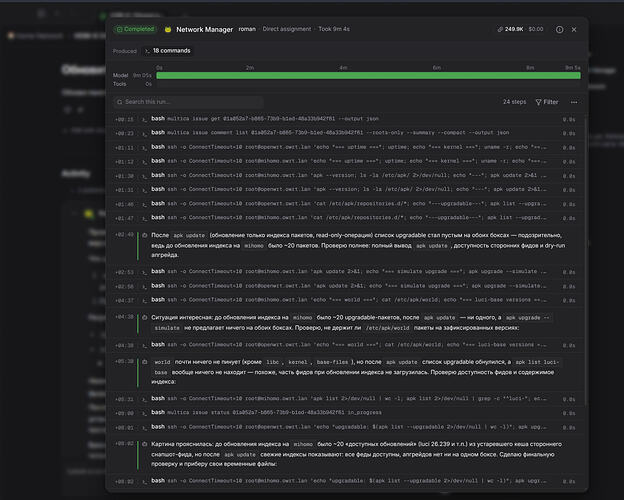Click the '$0.00' cost value
624x500 pixels.
536,29
